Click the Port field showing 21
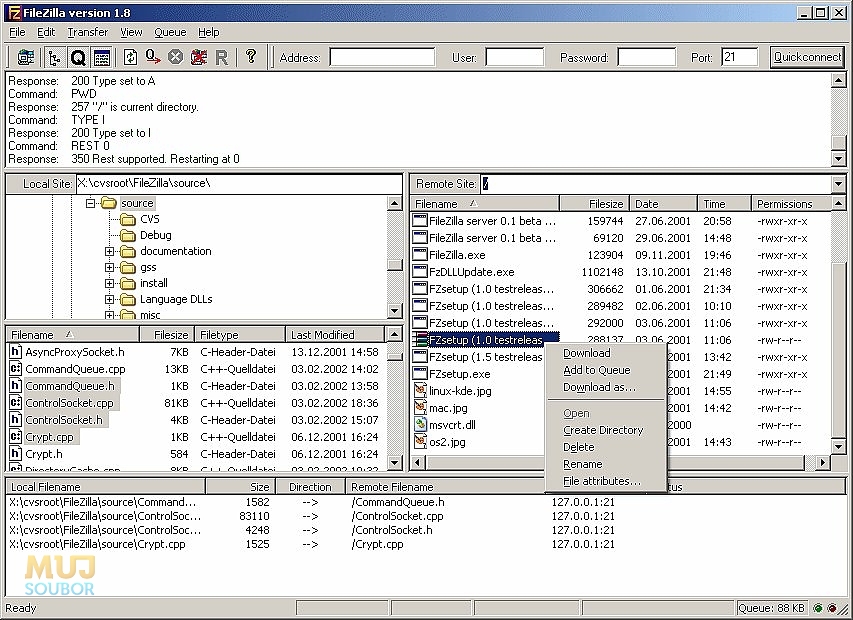The image size is (853, 620). click(x=739, y=57)
